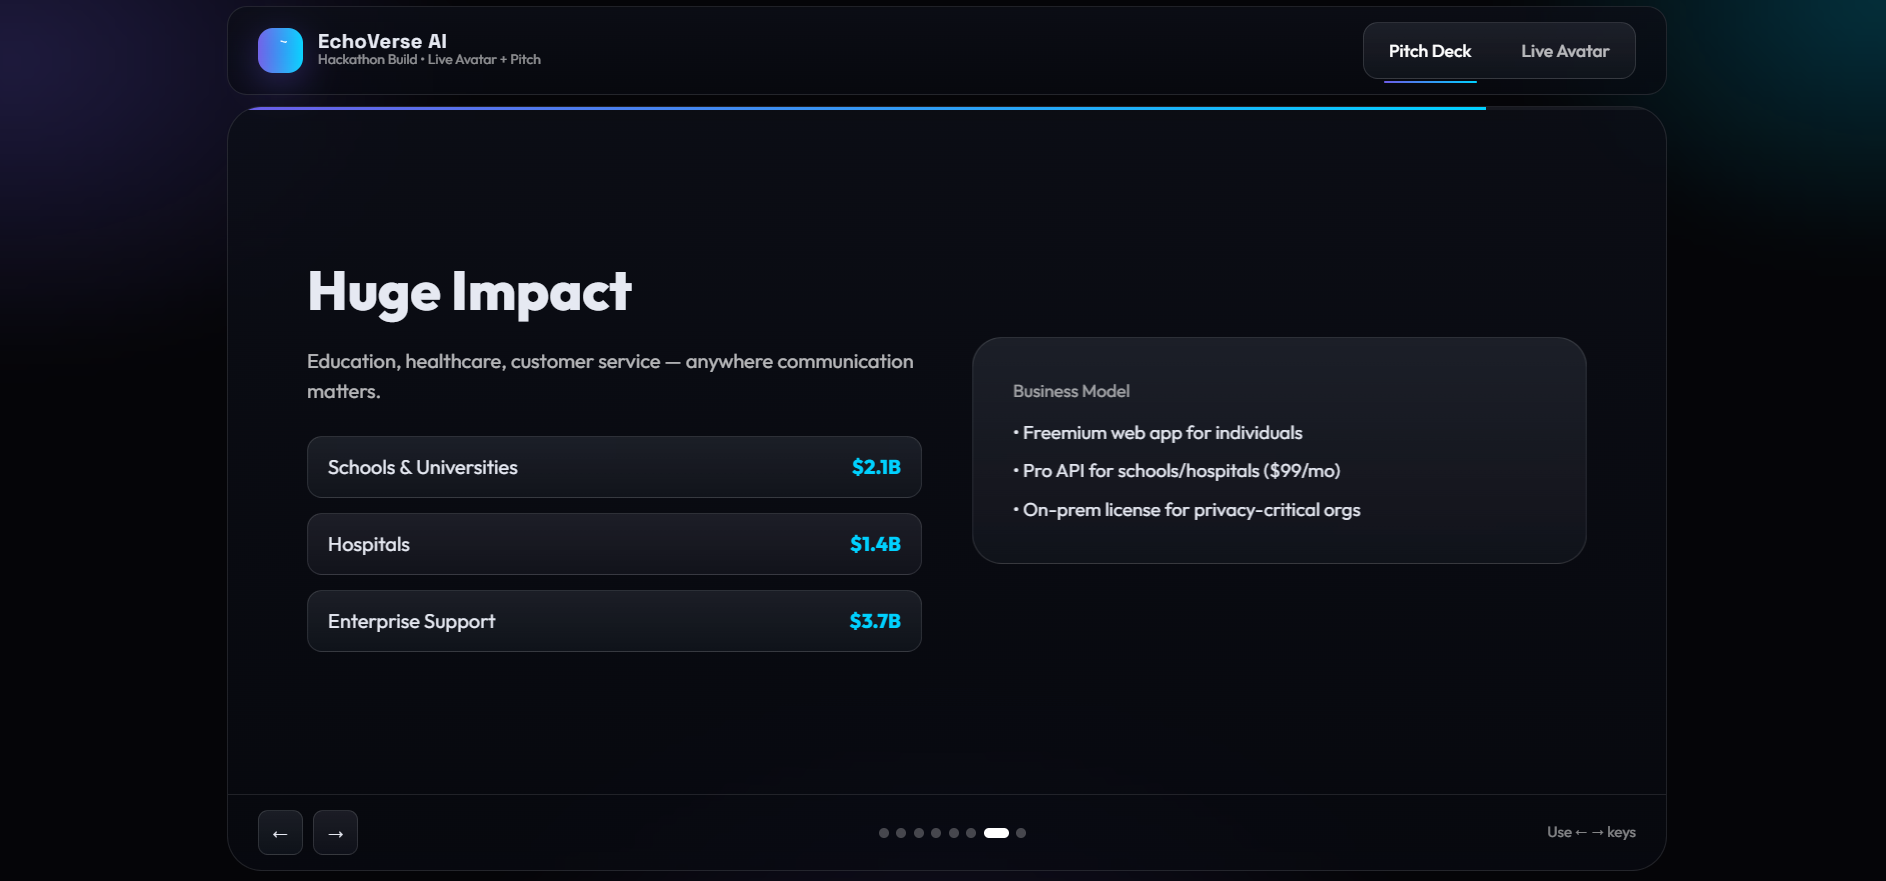Select the Schools & Universities market card

point(614,467)
